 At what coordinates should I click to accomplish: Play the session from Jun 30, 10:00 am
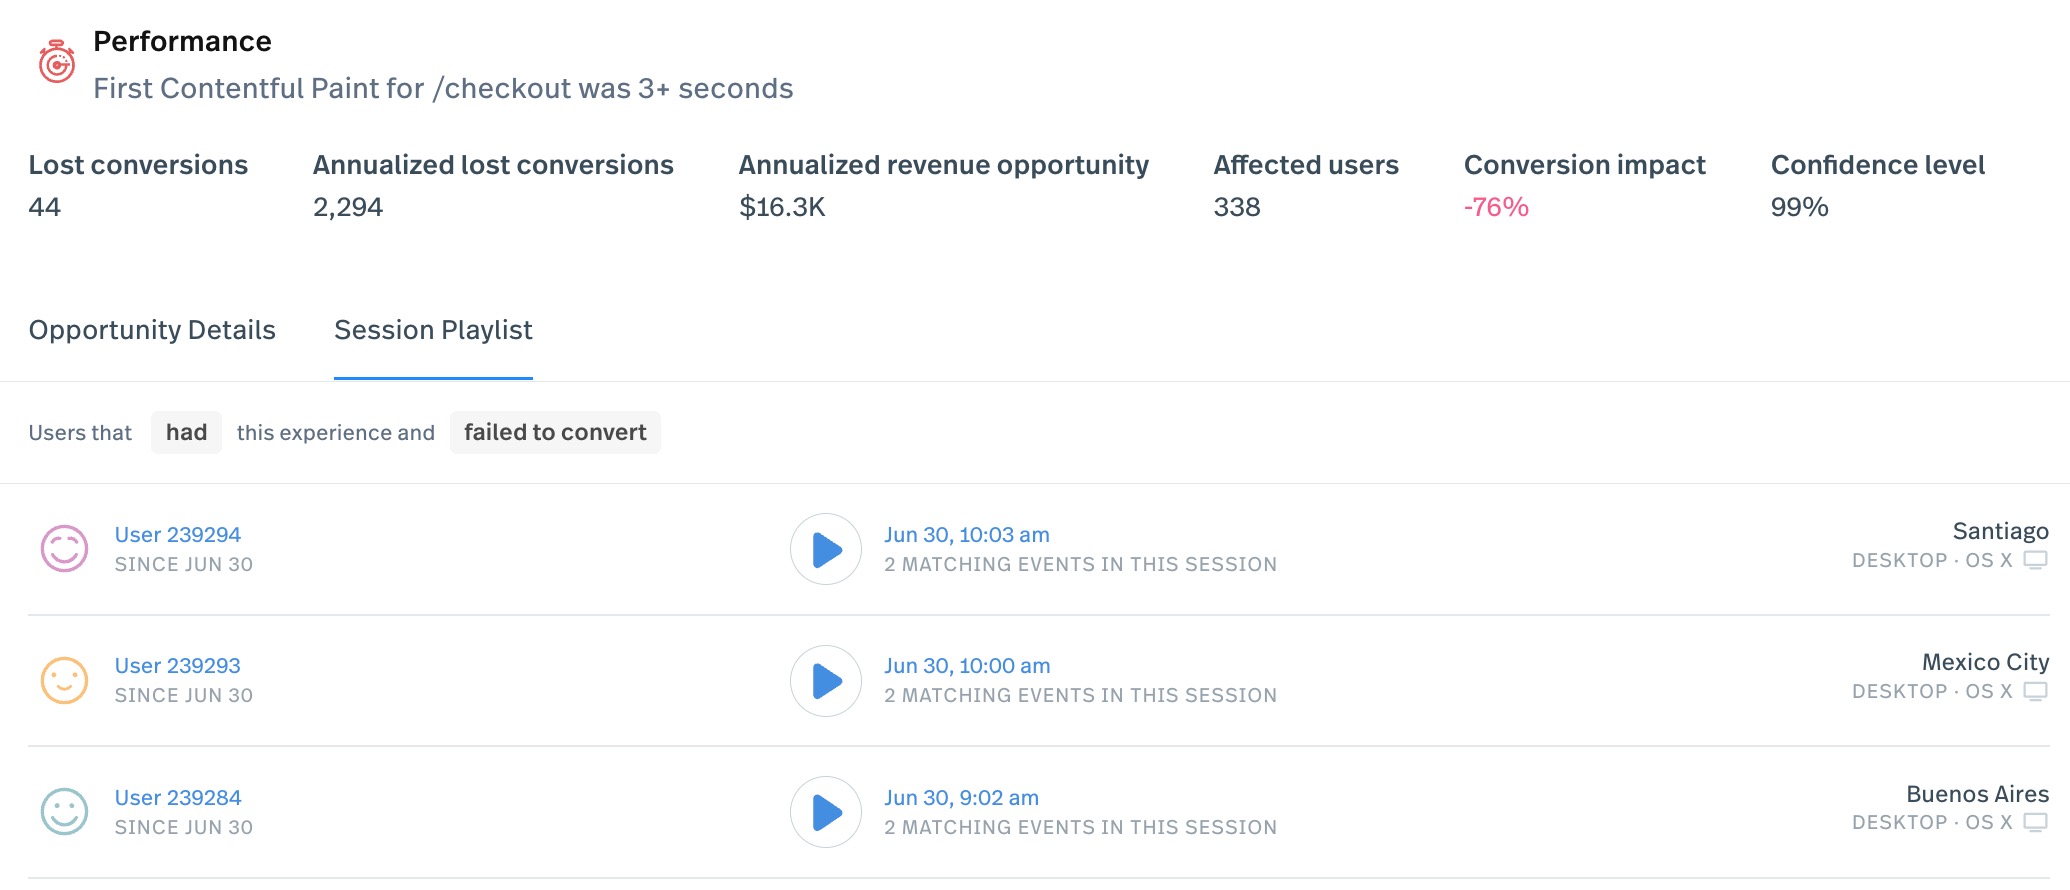pos(826,681)
